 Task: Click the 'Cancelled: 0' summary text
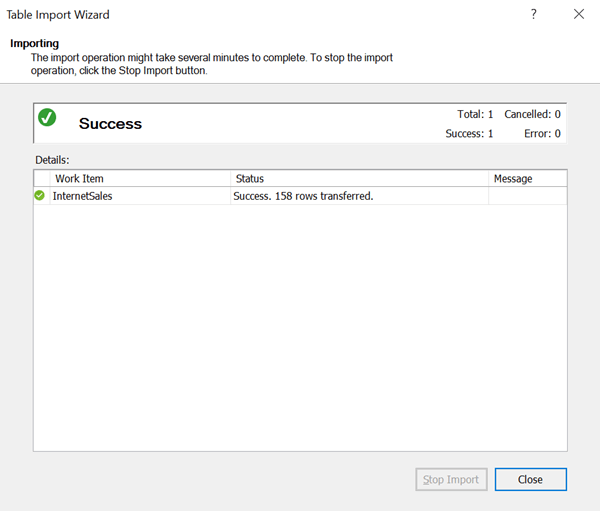532,114
